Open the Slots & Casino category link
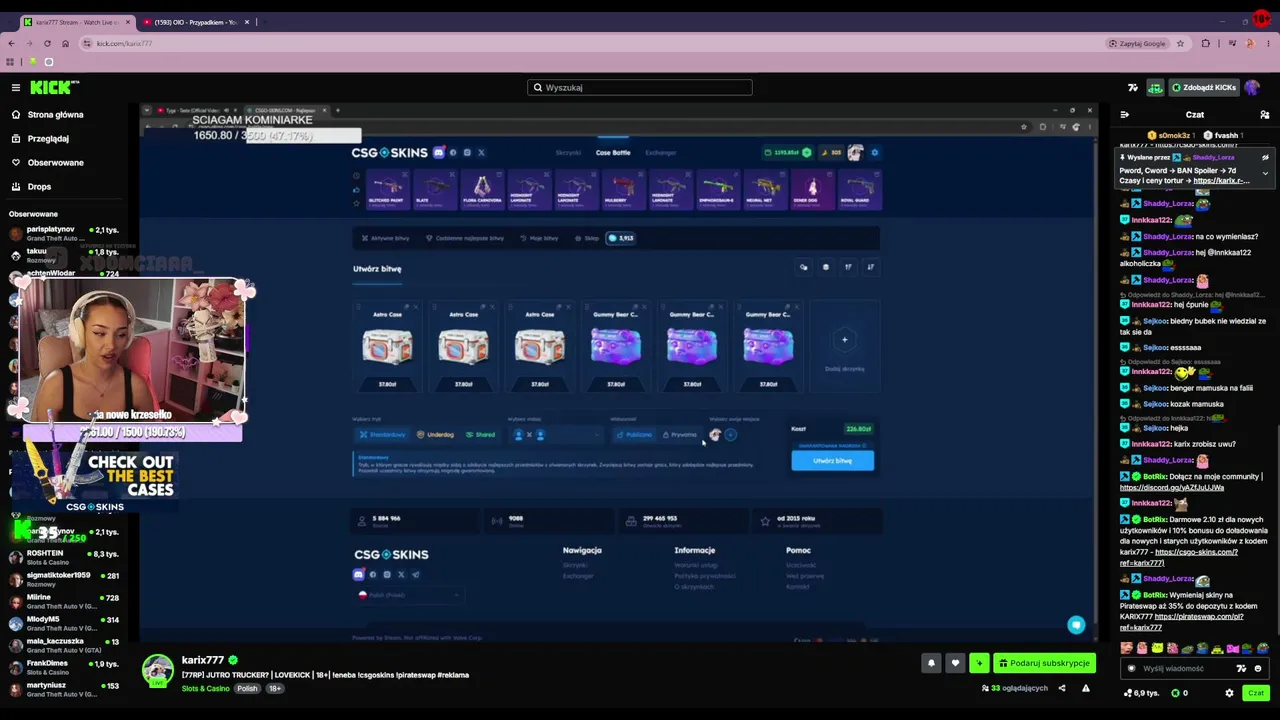 (x=206, y=689)
